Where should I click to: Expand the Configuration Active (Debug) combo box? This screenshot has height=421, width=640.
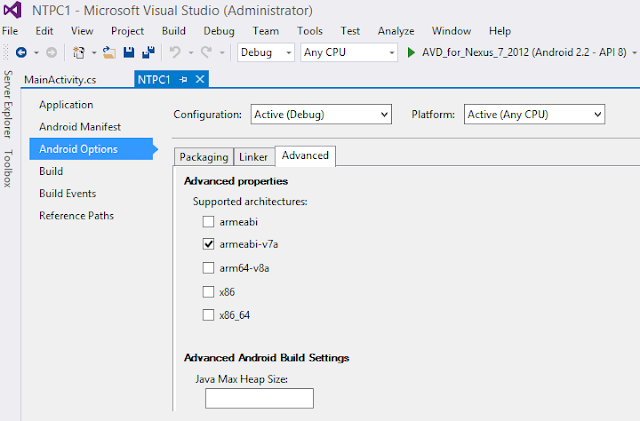[x=321, y=114]
